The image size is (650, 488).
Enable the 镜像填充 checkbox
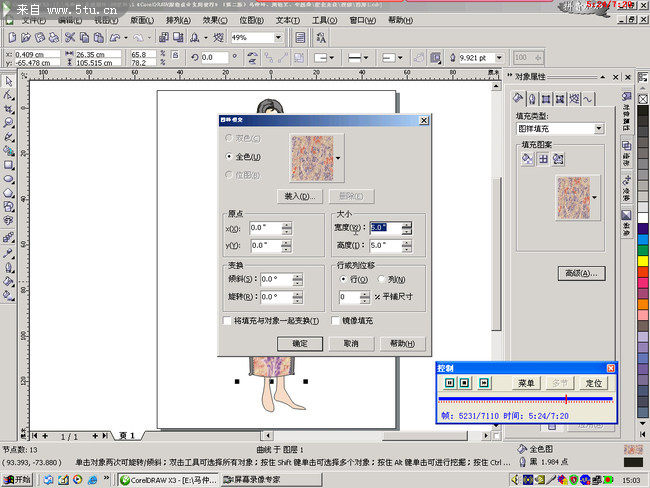click(x=334, y=321)
